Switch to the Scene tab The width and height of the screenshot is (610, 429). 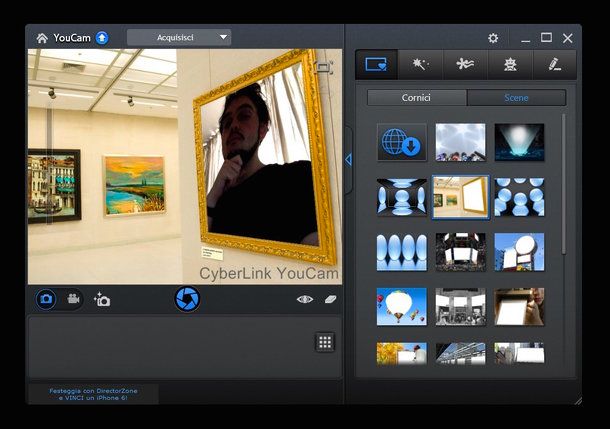point(516,98)
